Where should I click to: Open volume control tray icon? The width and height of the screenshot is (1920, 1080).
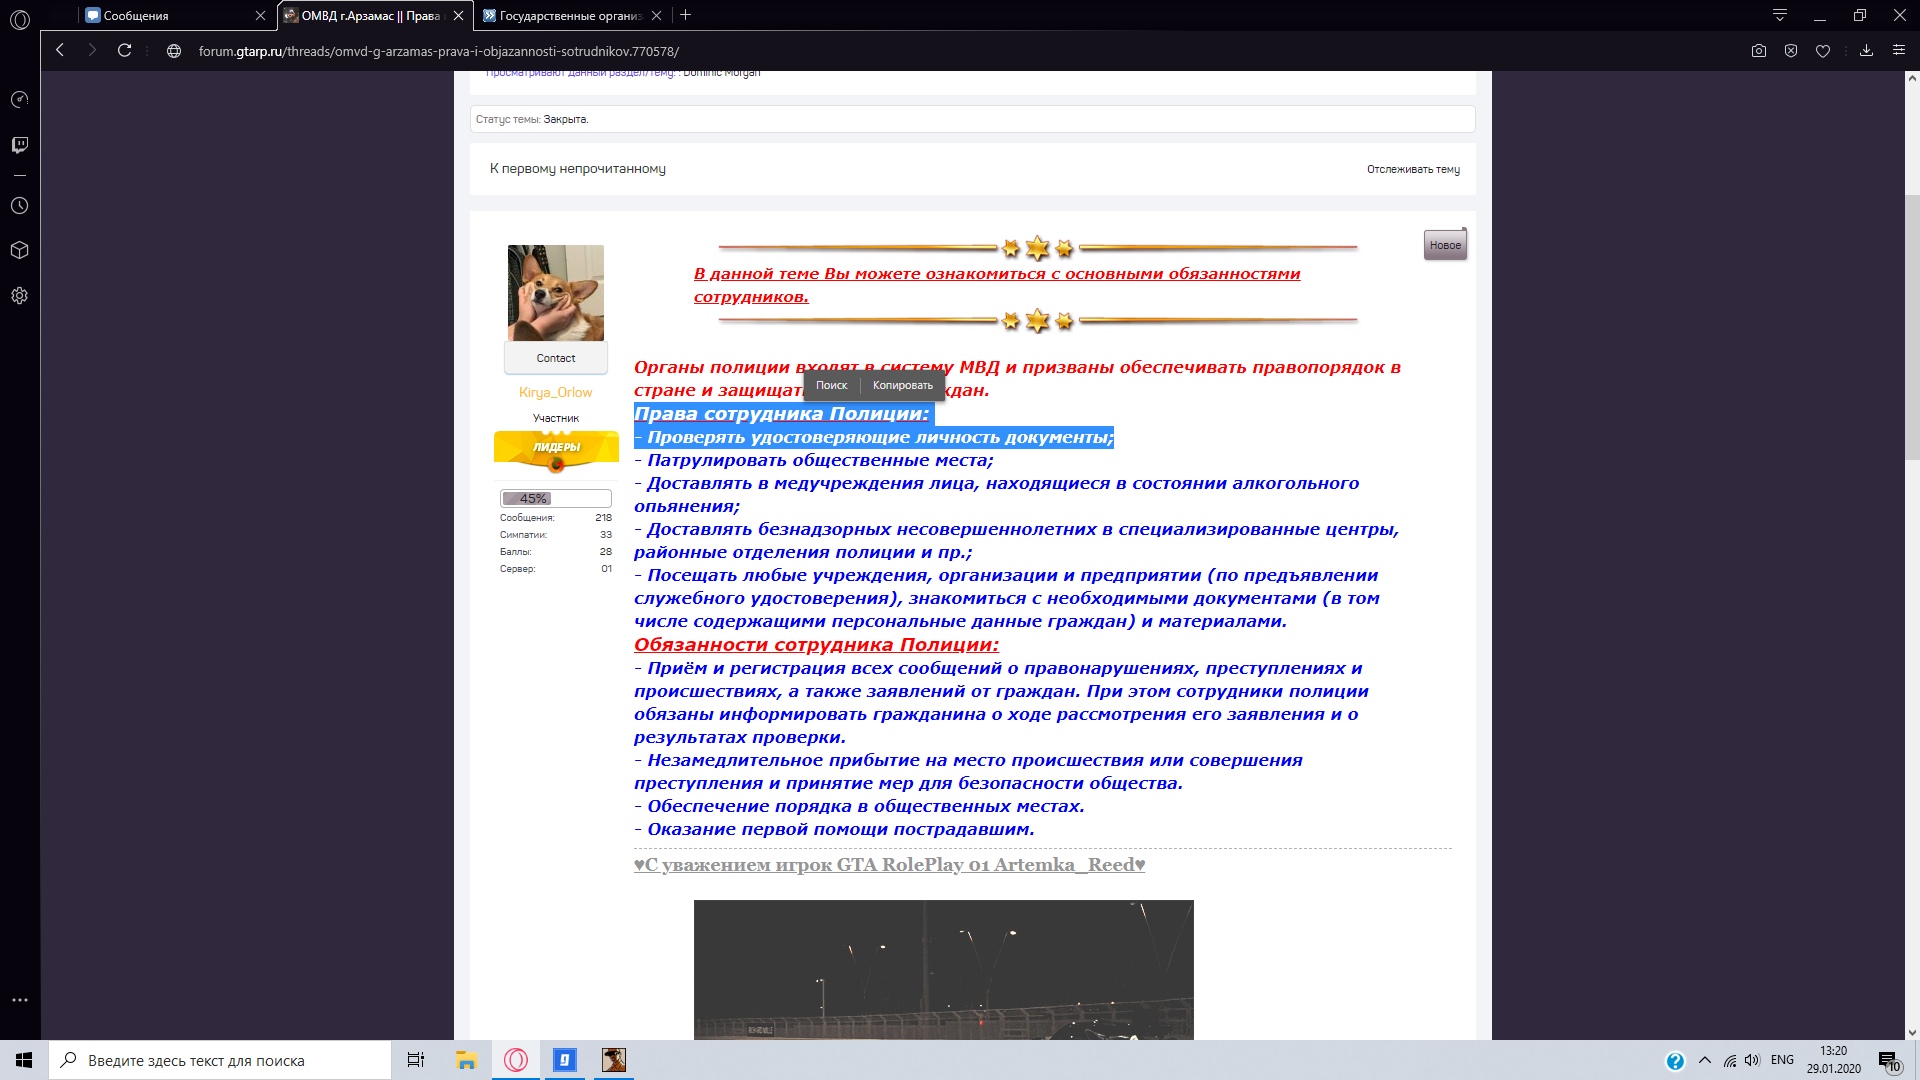[x=1752, y=1060]
